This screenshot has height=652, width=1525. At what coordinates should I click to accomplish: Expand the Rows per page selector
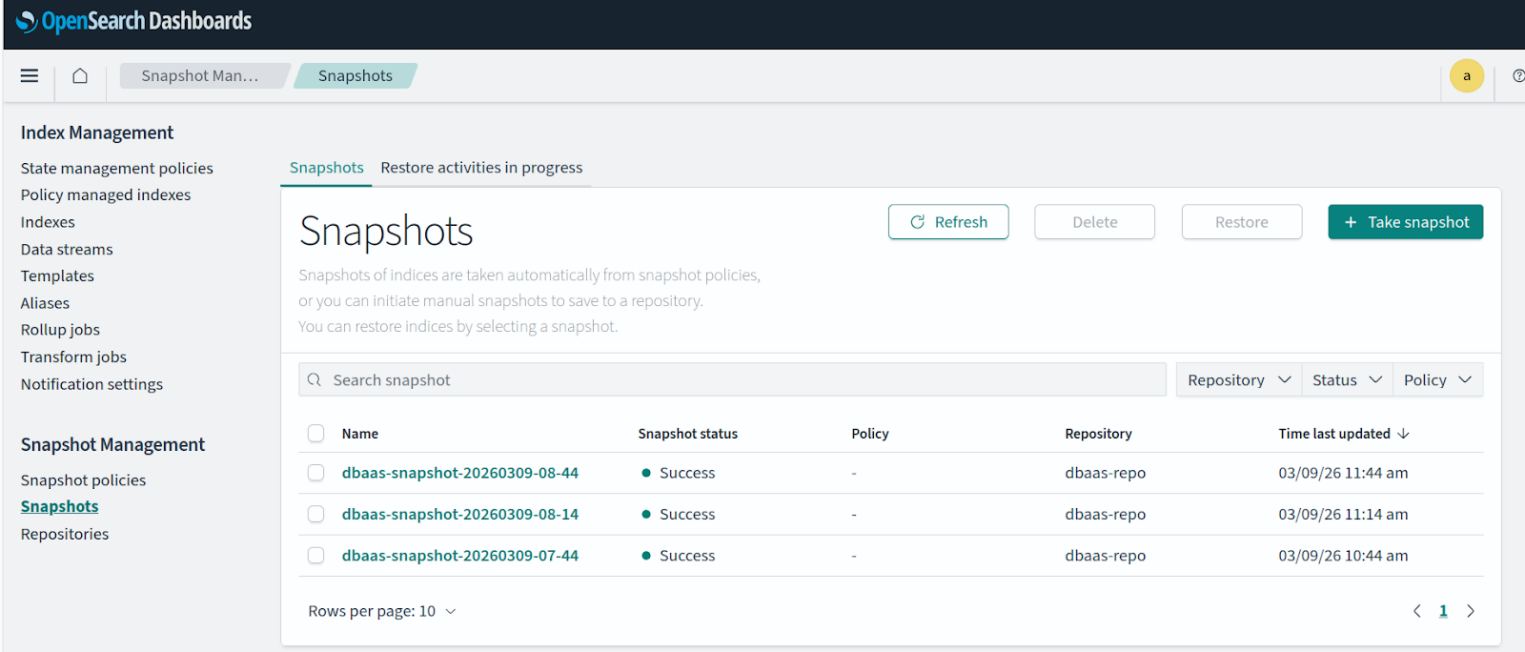pos(382,610)
